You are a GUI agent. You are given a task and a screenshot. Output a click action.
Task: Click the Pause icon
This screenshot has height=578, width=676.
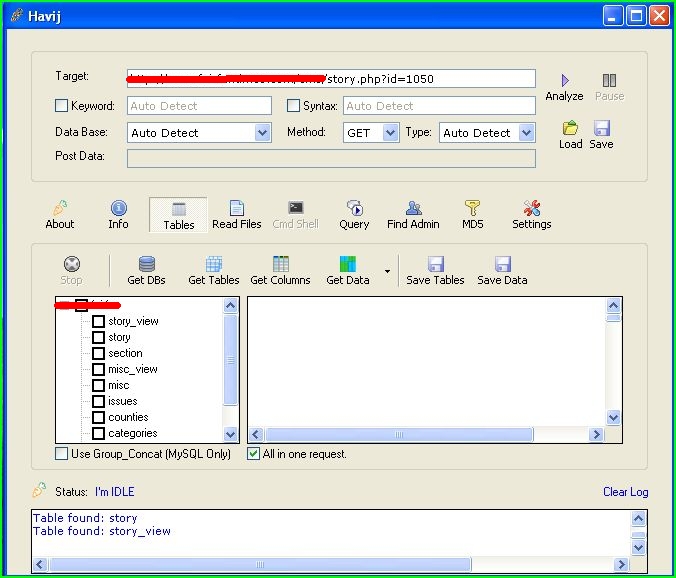[609, 80]
